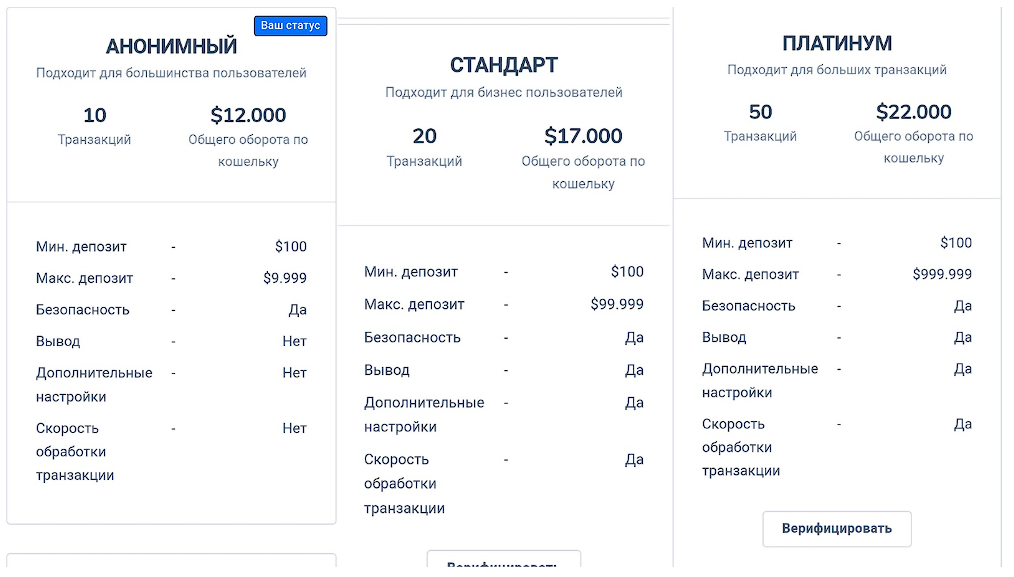Click the $12.000 turnover value in Анонимный

tap(248, 115)
